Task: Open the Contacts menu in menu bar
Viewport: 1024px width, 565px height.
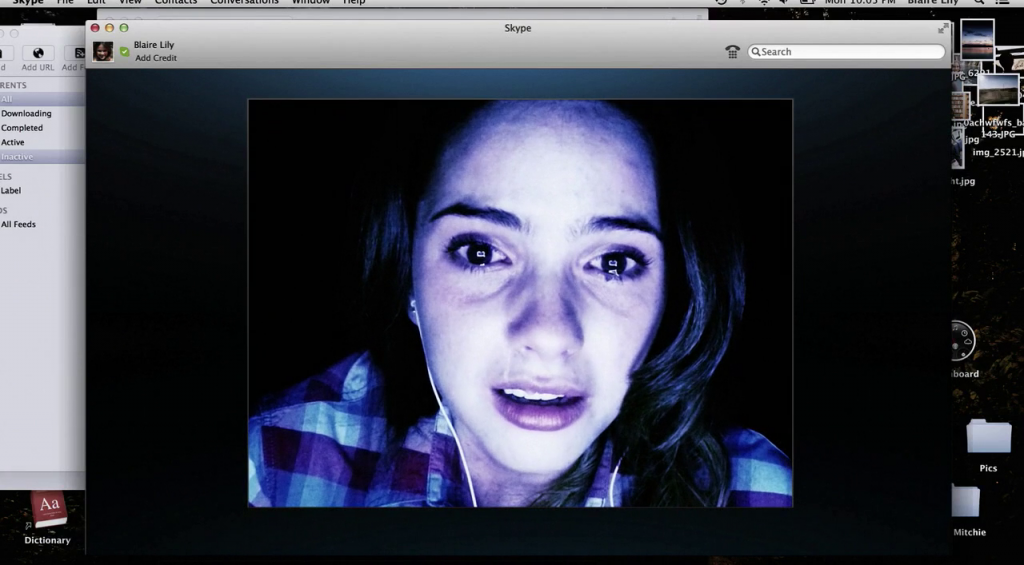Action: click(176, 2)
